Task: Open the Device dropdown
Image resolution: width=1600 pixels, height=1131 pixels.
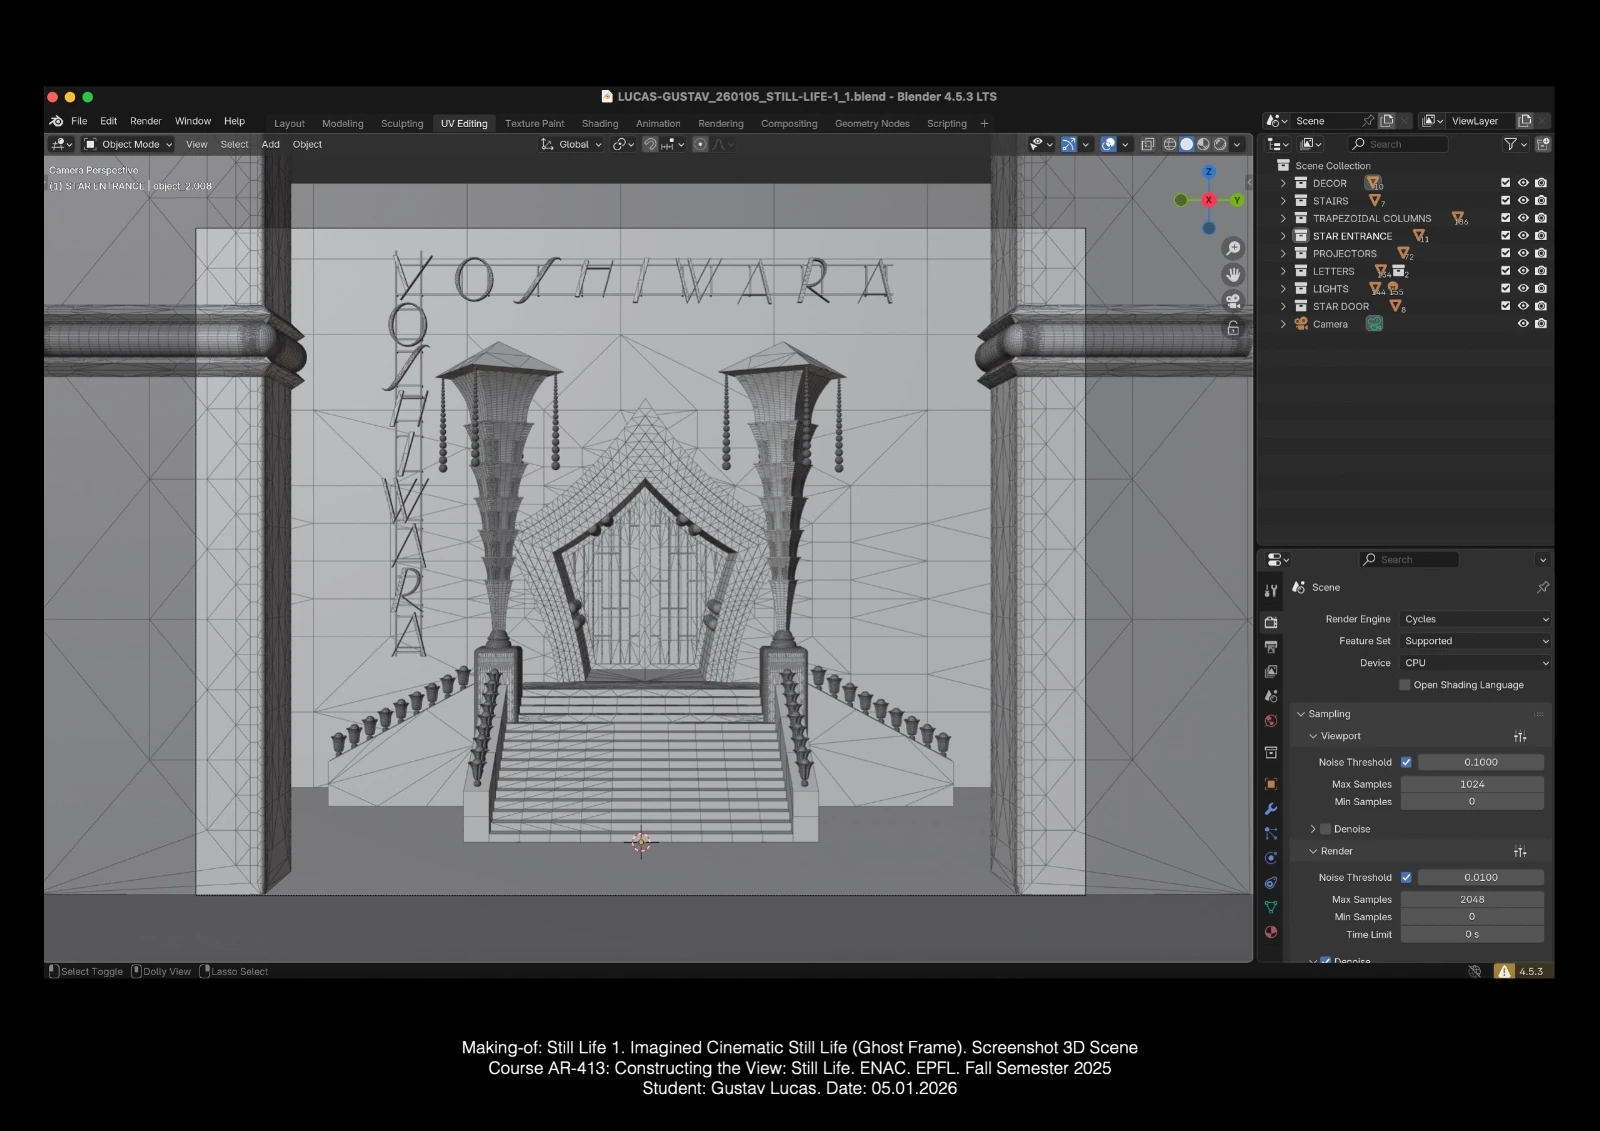Action: pos(1476,663)
